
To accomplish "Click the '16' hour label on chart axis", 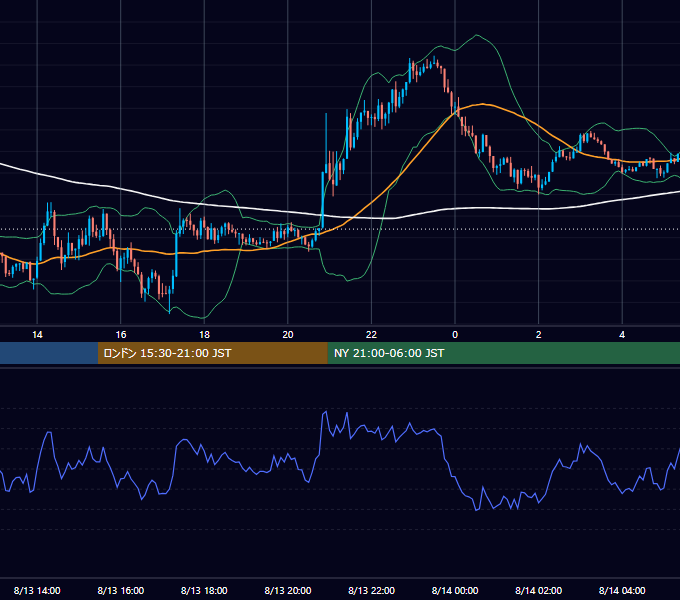I will click(121, 335).
